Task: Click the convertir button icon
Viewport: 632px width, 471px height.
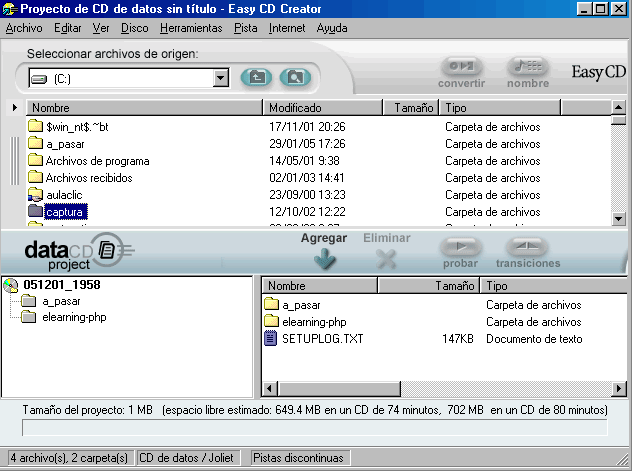Action: tap(462, 66)
